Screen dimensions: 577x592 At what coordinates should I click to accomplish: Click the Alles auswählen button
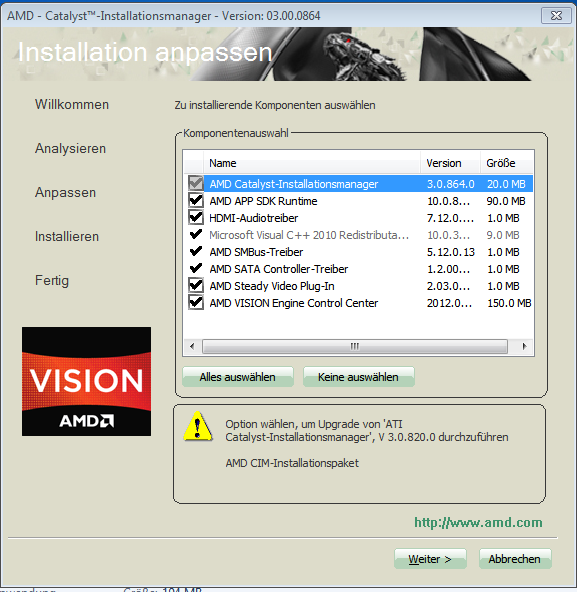pos(238,377)
